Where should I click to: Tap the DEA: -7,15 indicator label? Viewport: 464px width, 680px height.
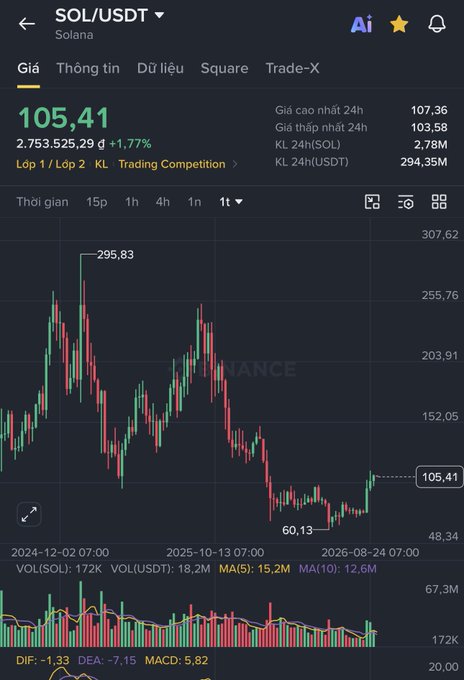coord(107,660)
